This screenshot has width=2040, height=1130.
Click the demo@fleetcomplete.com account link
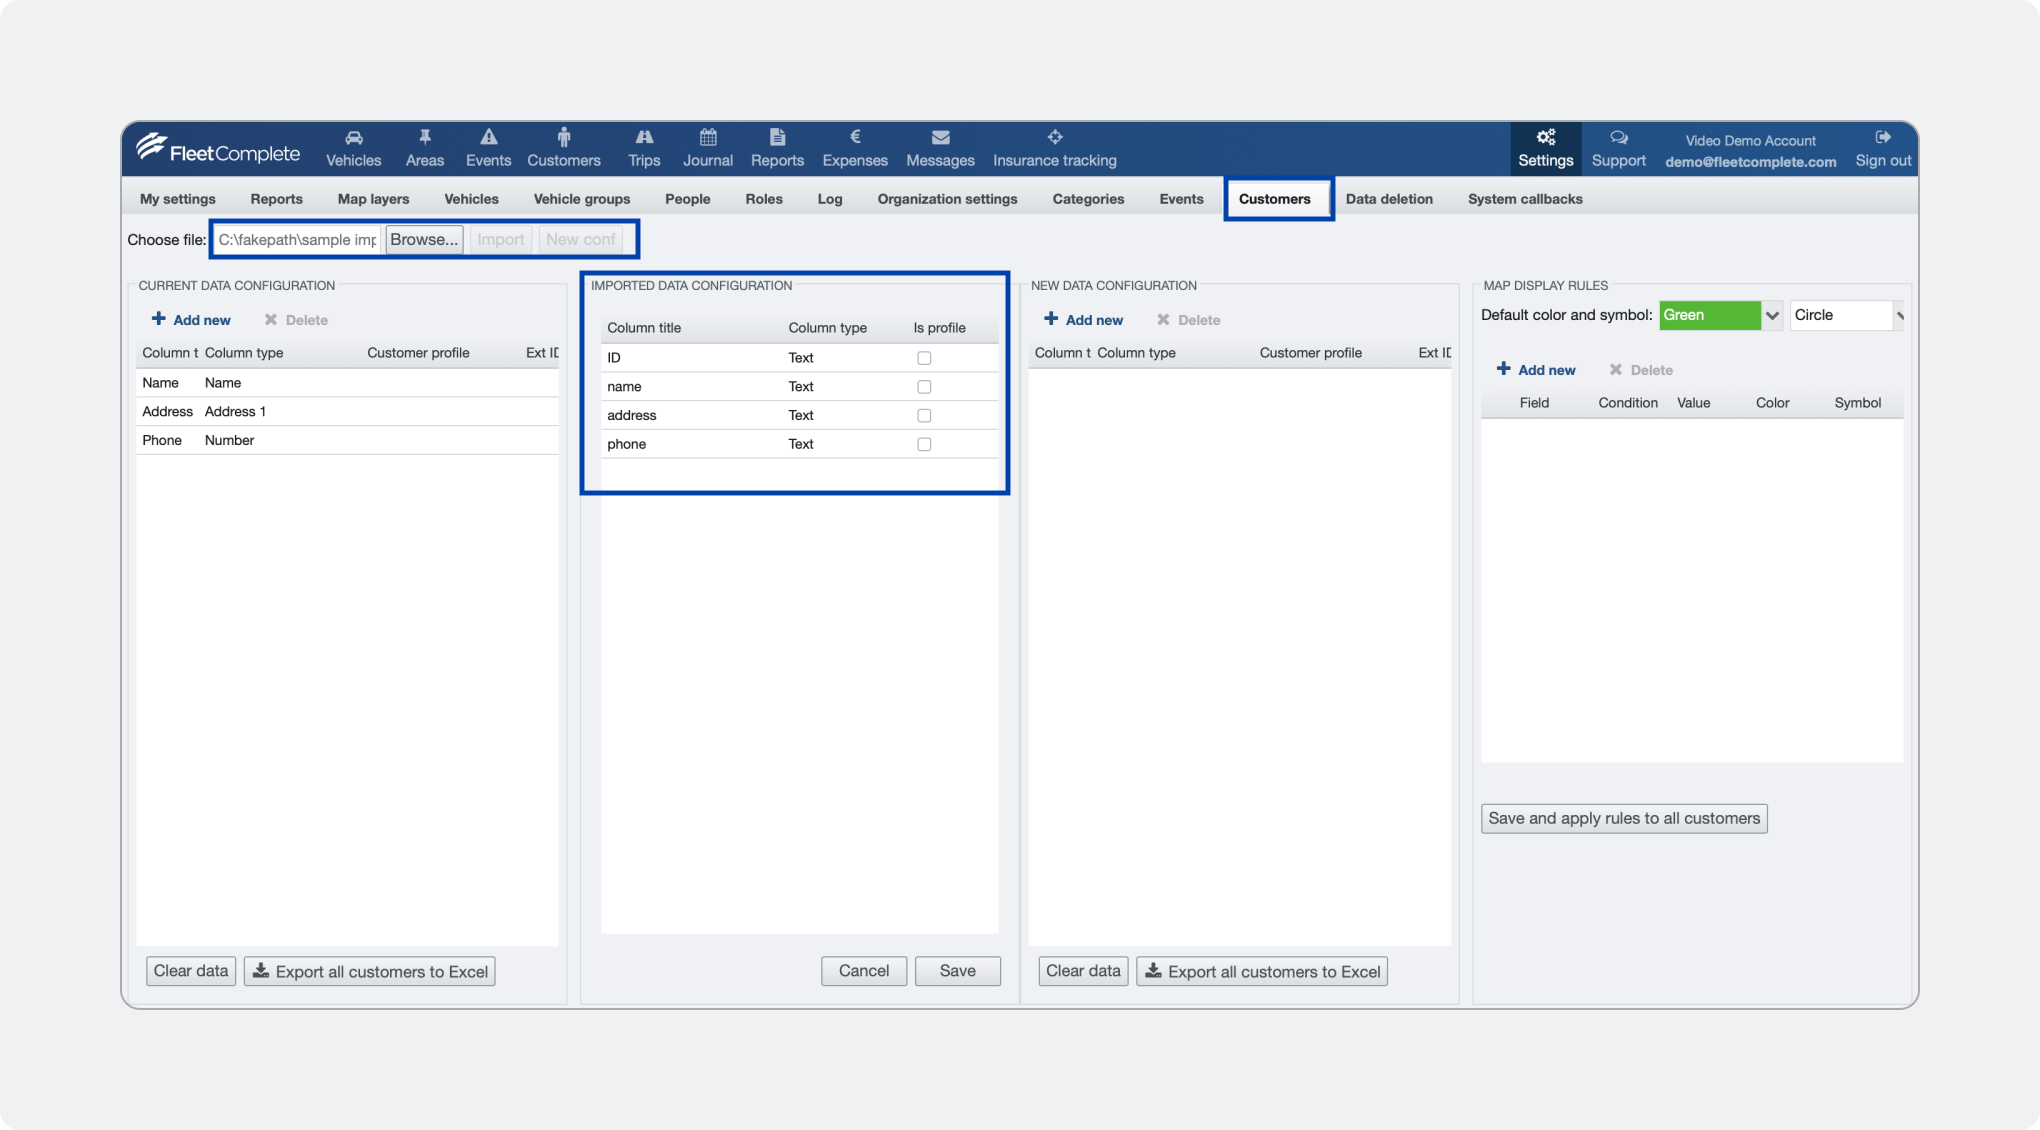pyautogui.click(x=1750, y=162)
